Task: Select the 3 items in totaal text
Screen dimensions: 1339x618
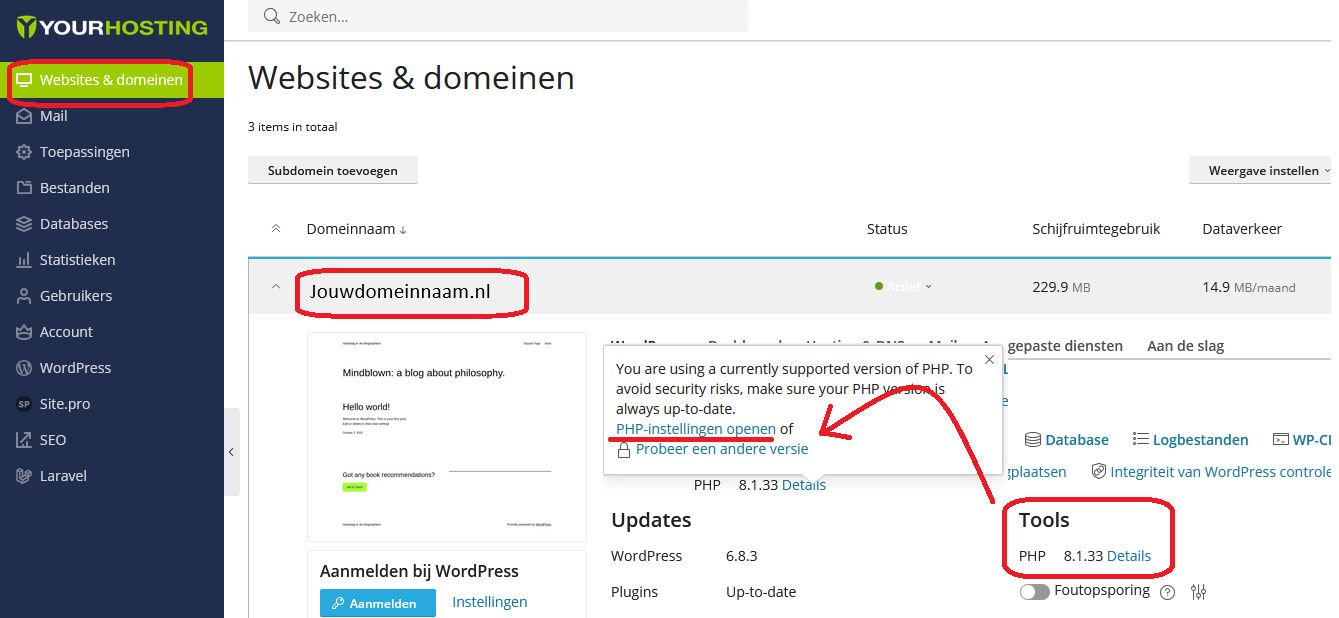Action: [x=293, y=127]
